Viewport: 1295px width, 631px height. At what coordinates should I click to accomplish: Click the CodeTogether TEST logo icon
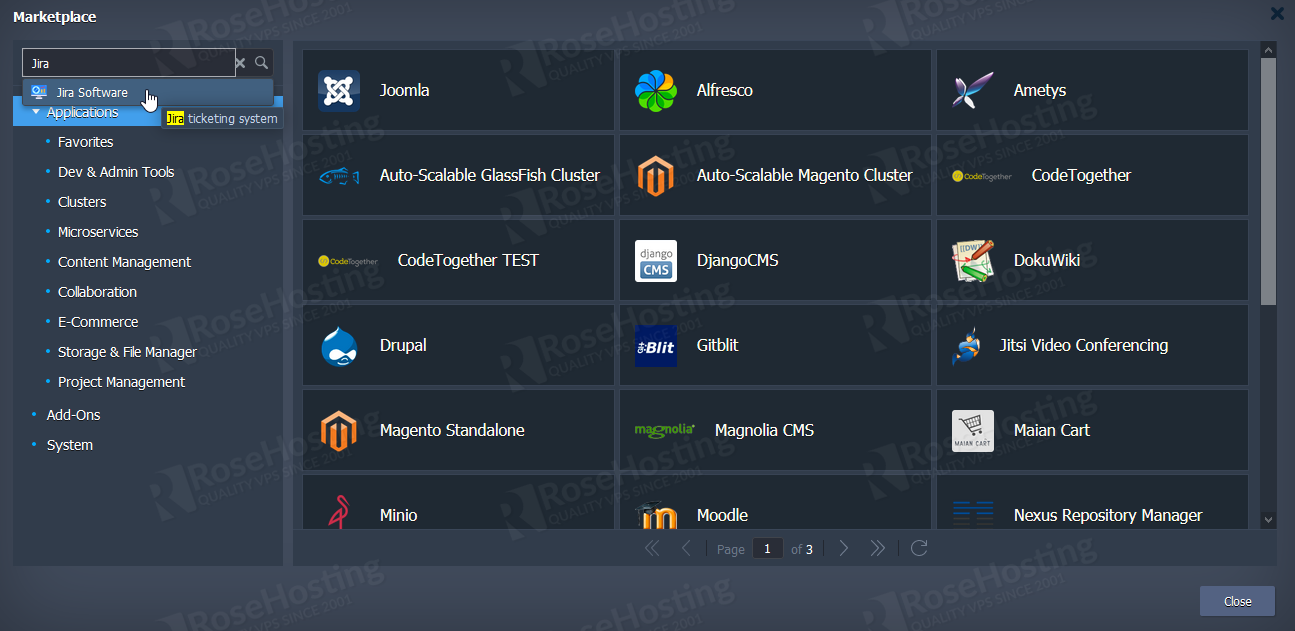348,261
